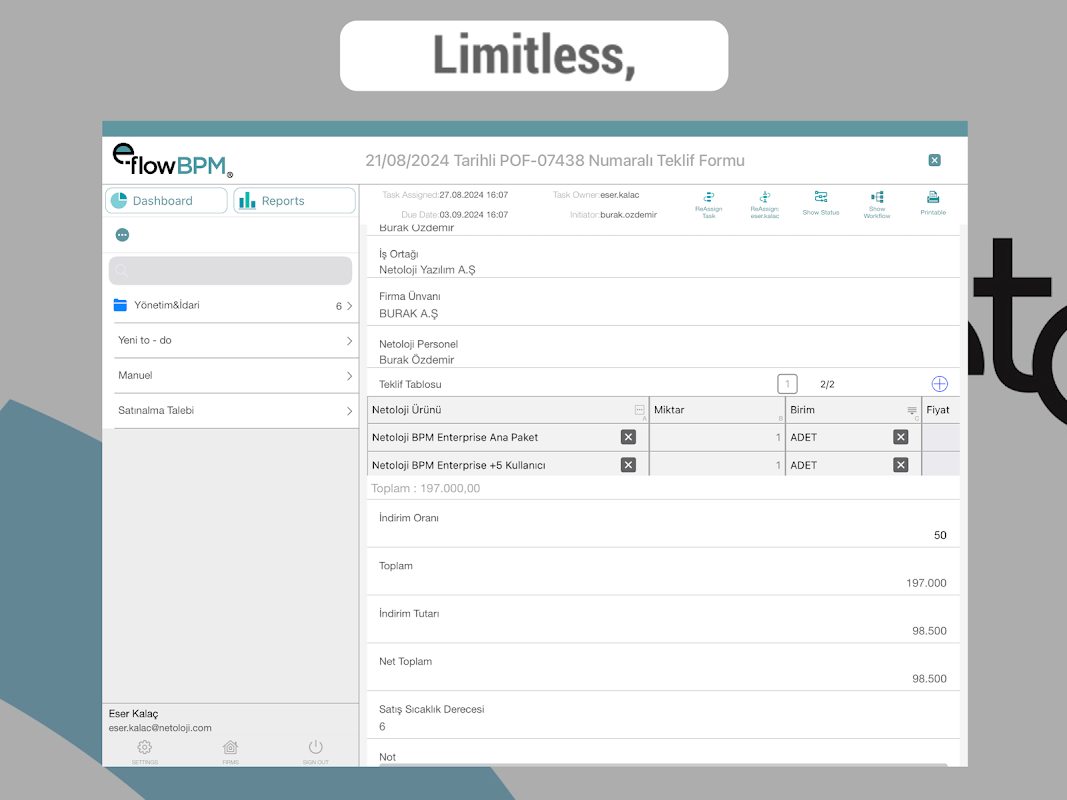Open the Reports tab
The image size is (1067, 800).
tap(294, 201)
